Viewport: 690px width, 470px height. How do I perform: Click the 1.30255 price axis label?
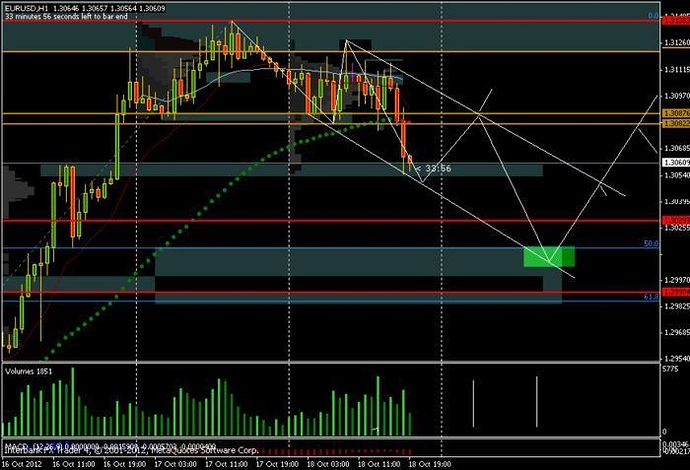677,228
